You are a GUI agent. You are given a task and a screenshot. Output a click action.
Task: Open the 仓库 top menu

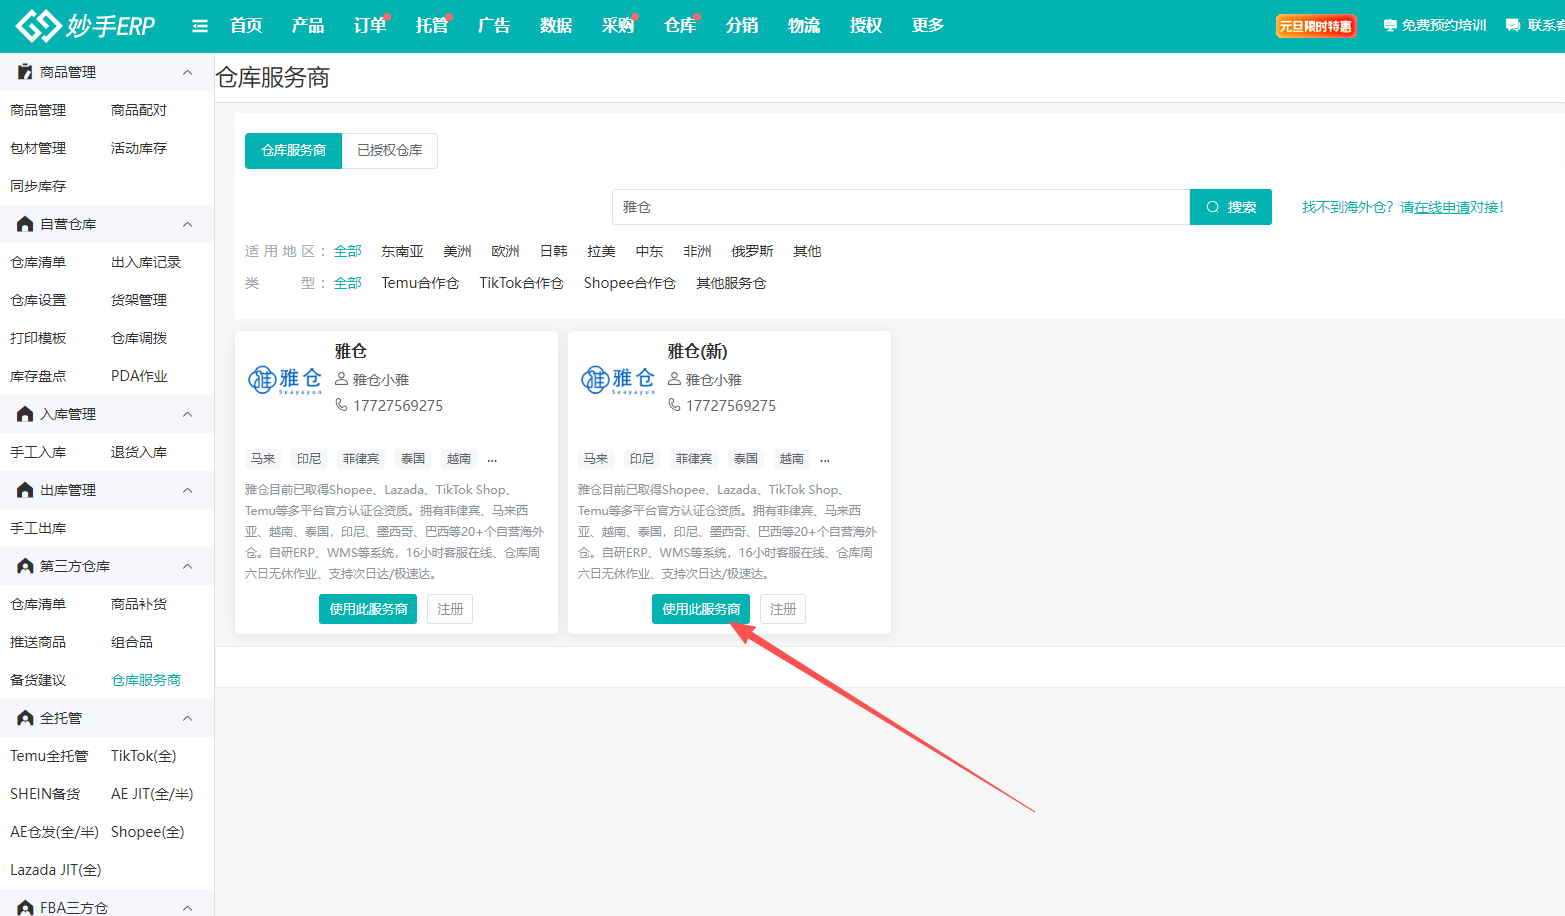(x=680, y=25)
